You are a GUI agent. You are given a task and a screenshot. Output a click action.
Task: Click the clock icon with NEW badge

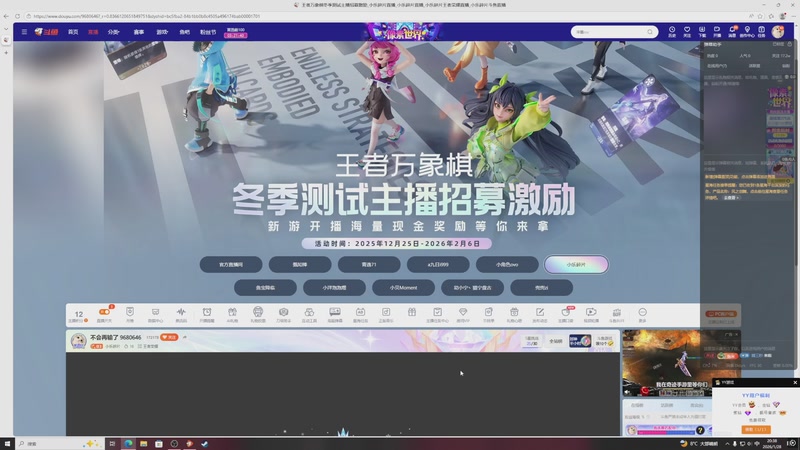[x=565, y=314]
